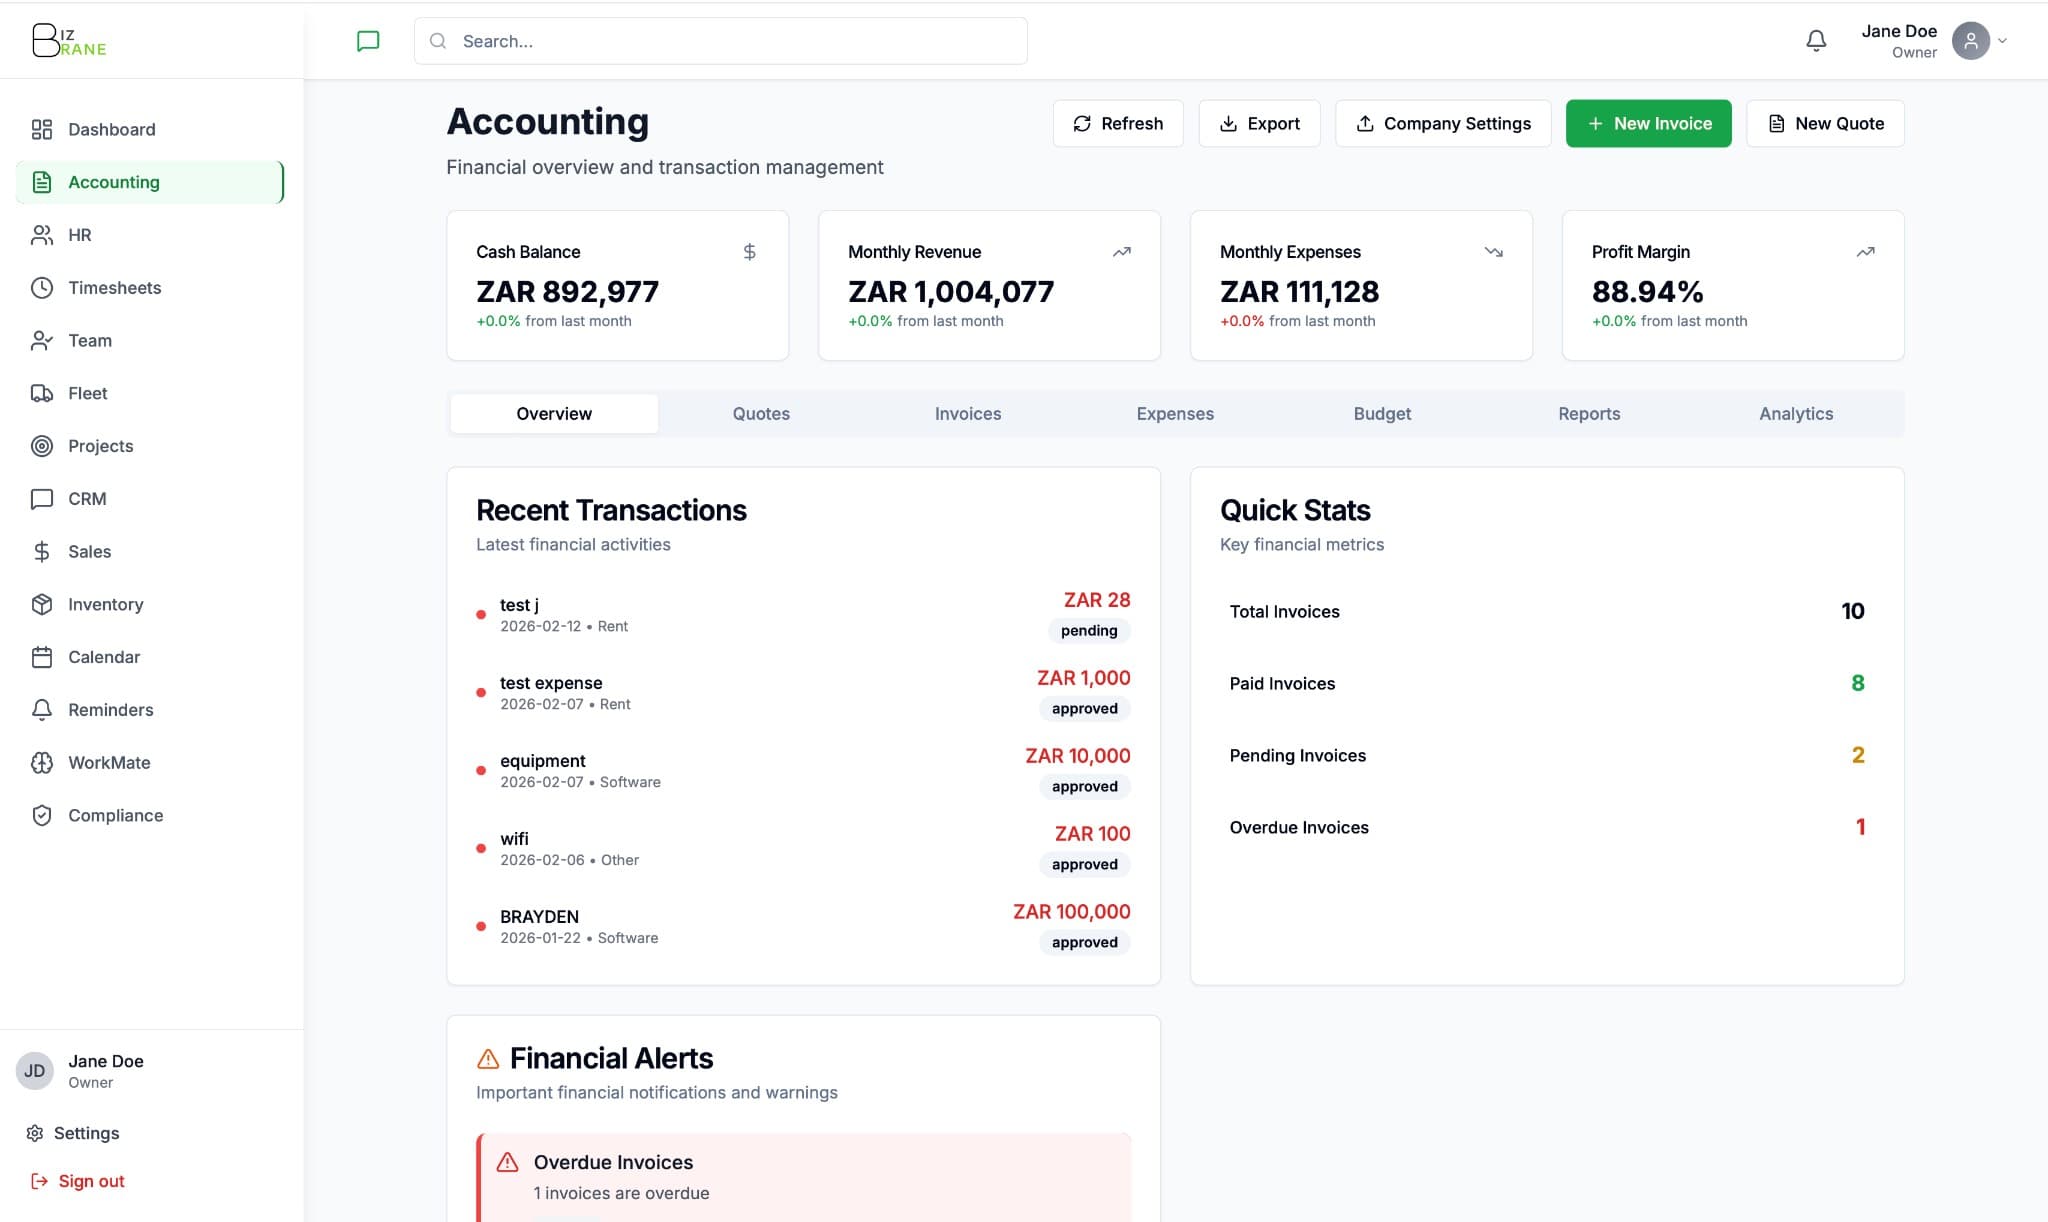The width and height of the screenshot is (2048, 1222).
Task: Open Timesheets in the sidebar
Action: (114, 287)
